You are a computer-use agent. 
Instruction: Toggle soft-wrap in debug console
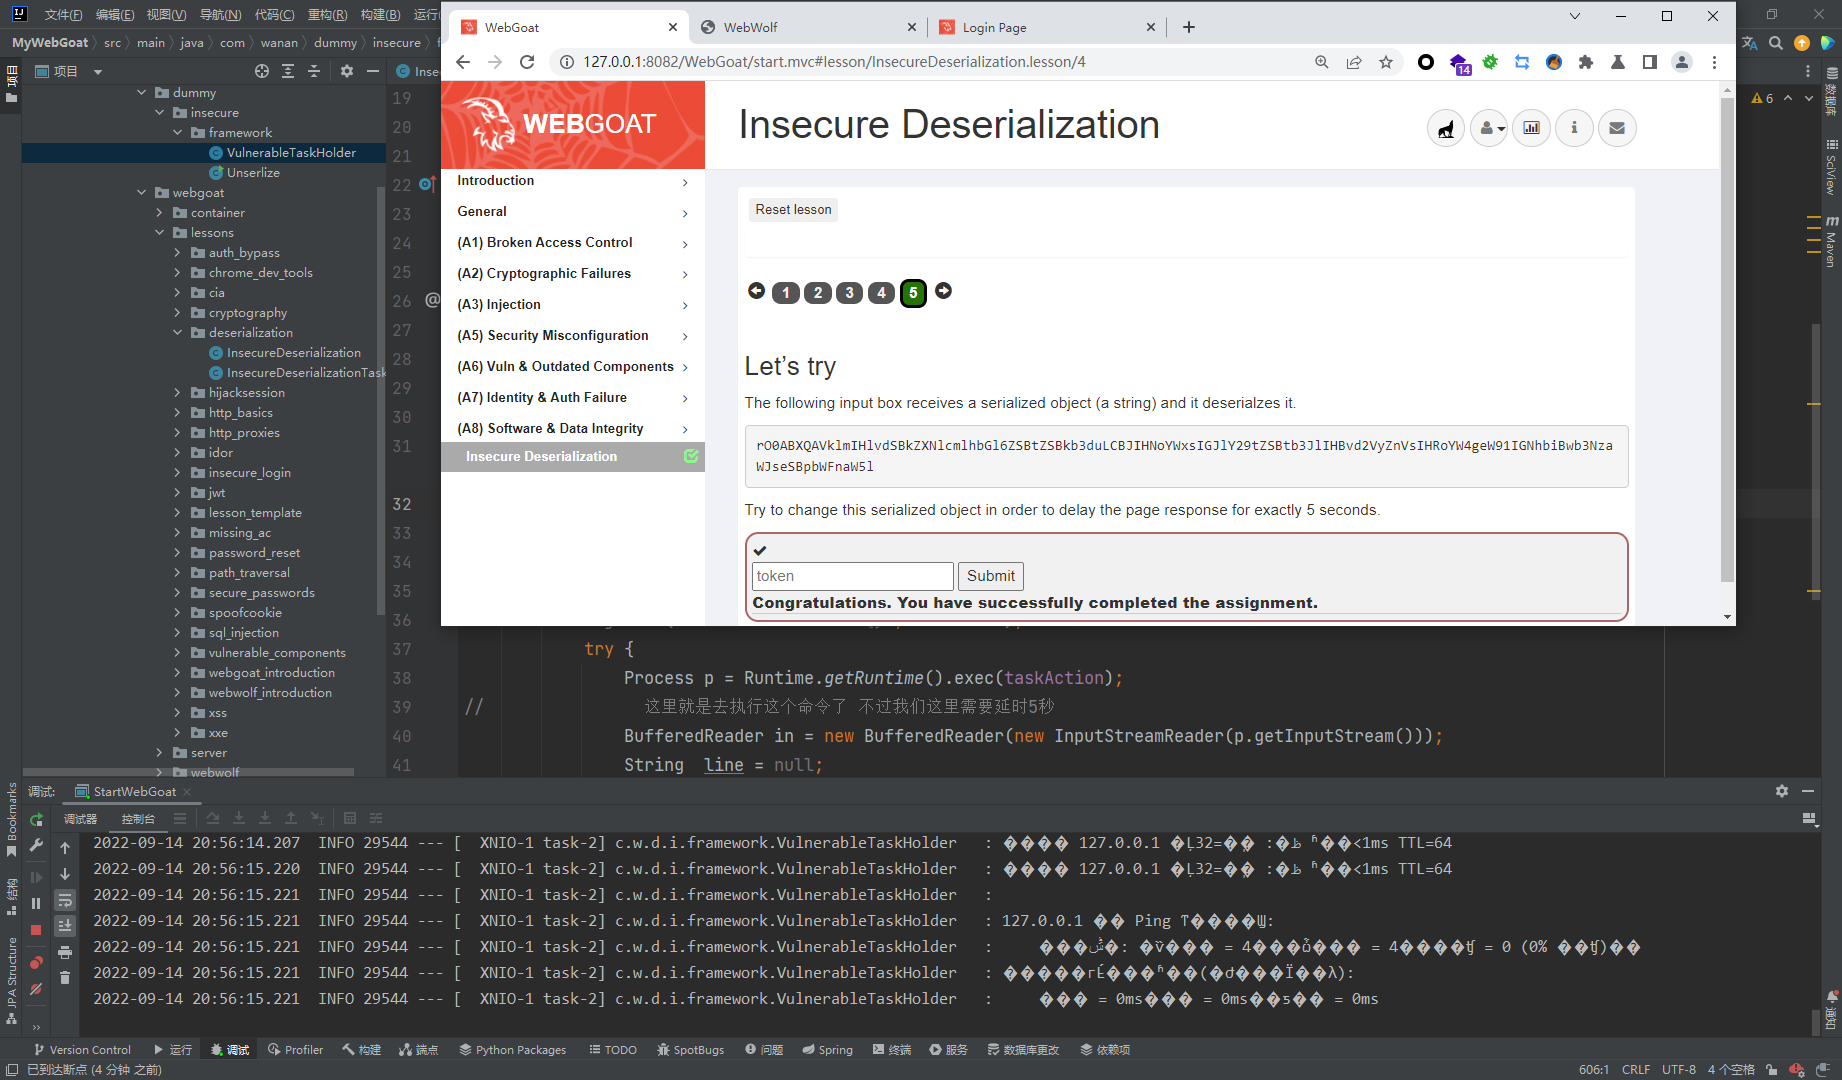tap(65, 900)
